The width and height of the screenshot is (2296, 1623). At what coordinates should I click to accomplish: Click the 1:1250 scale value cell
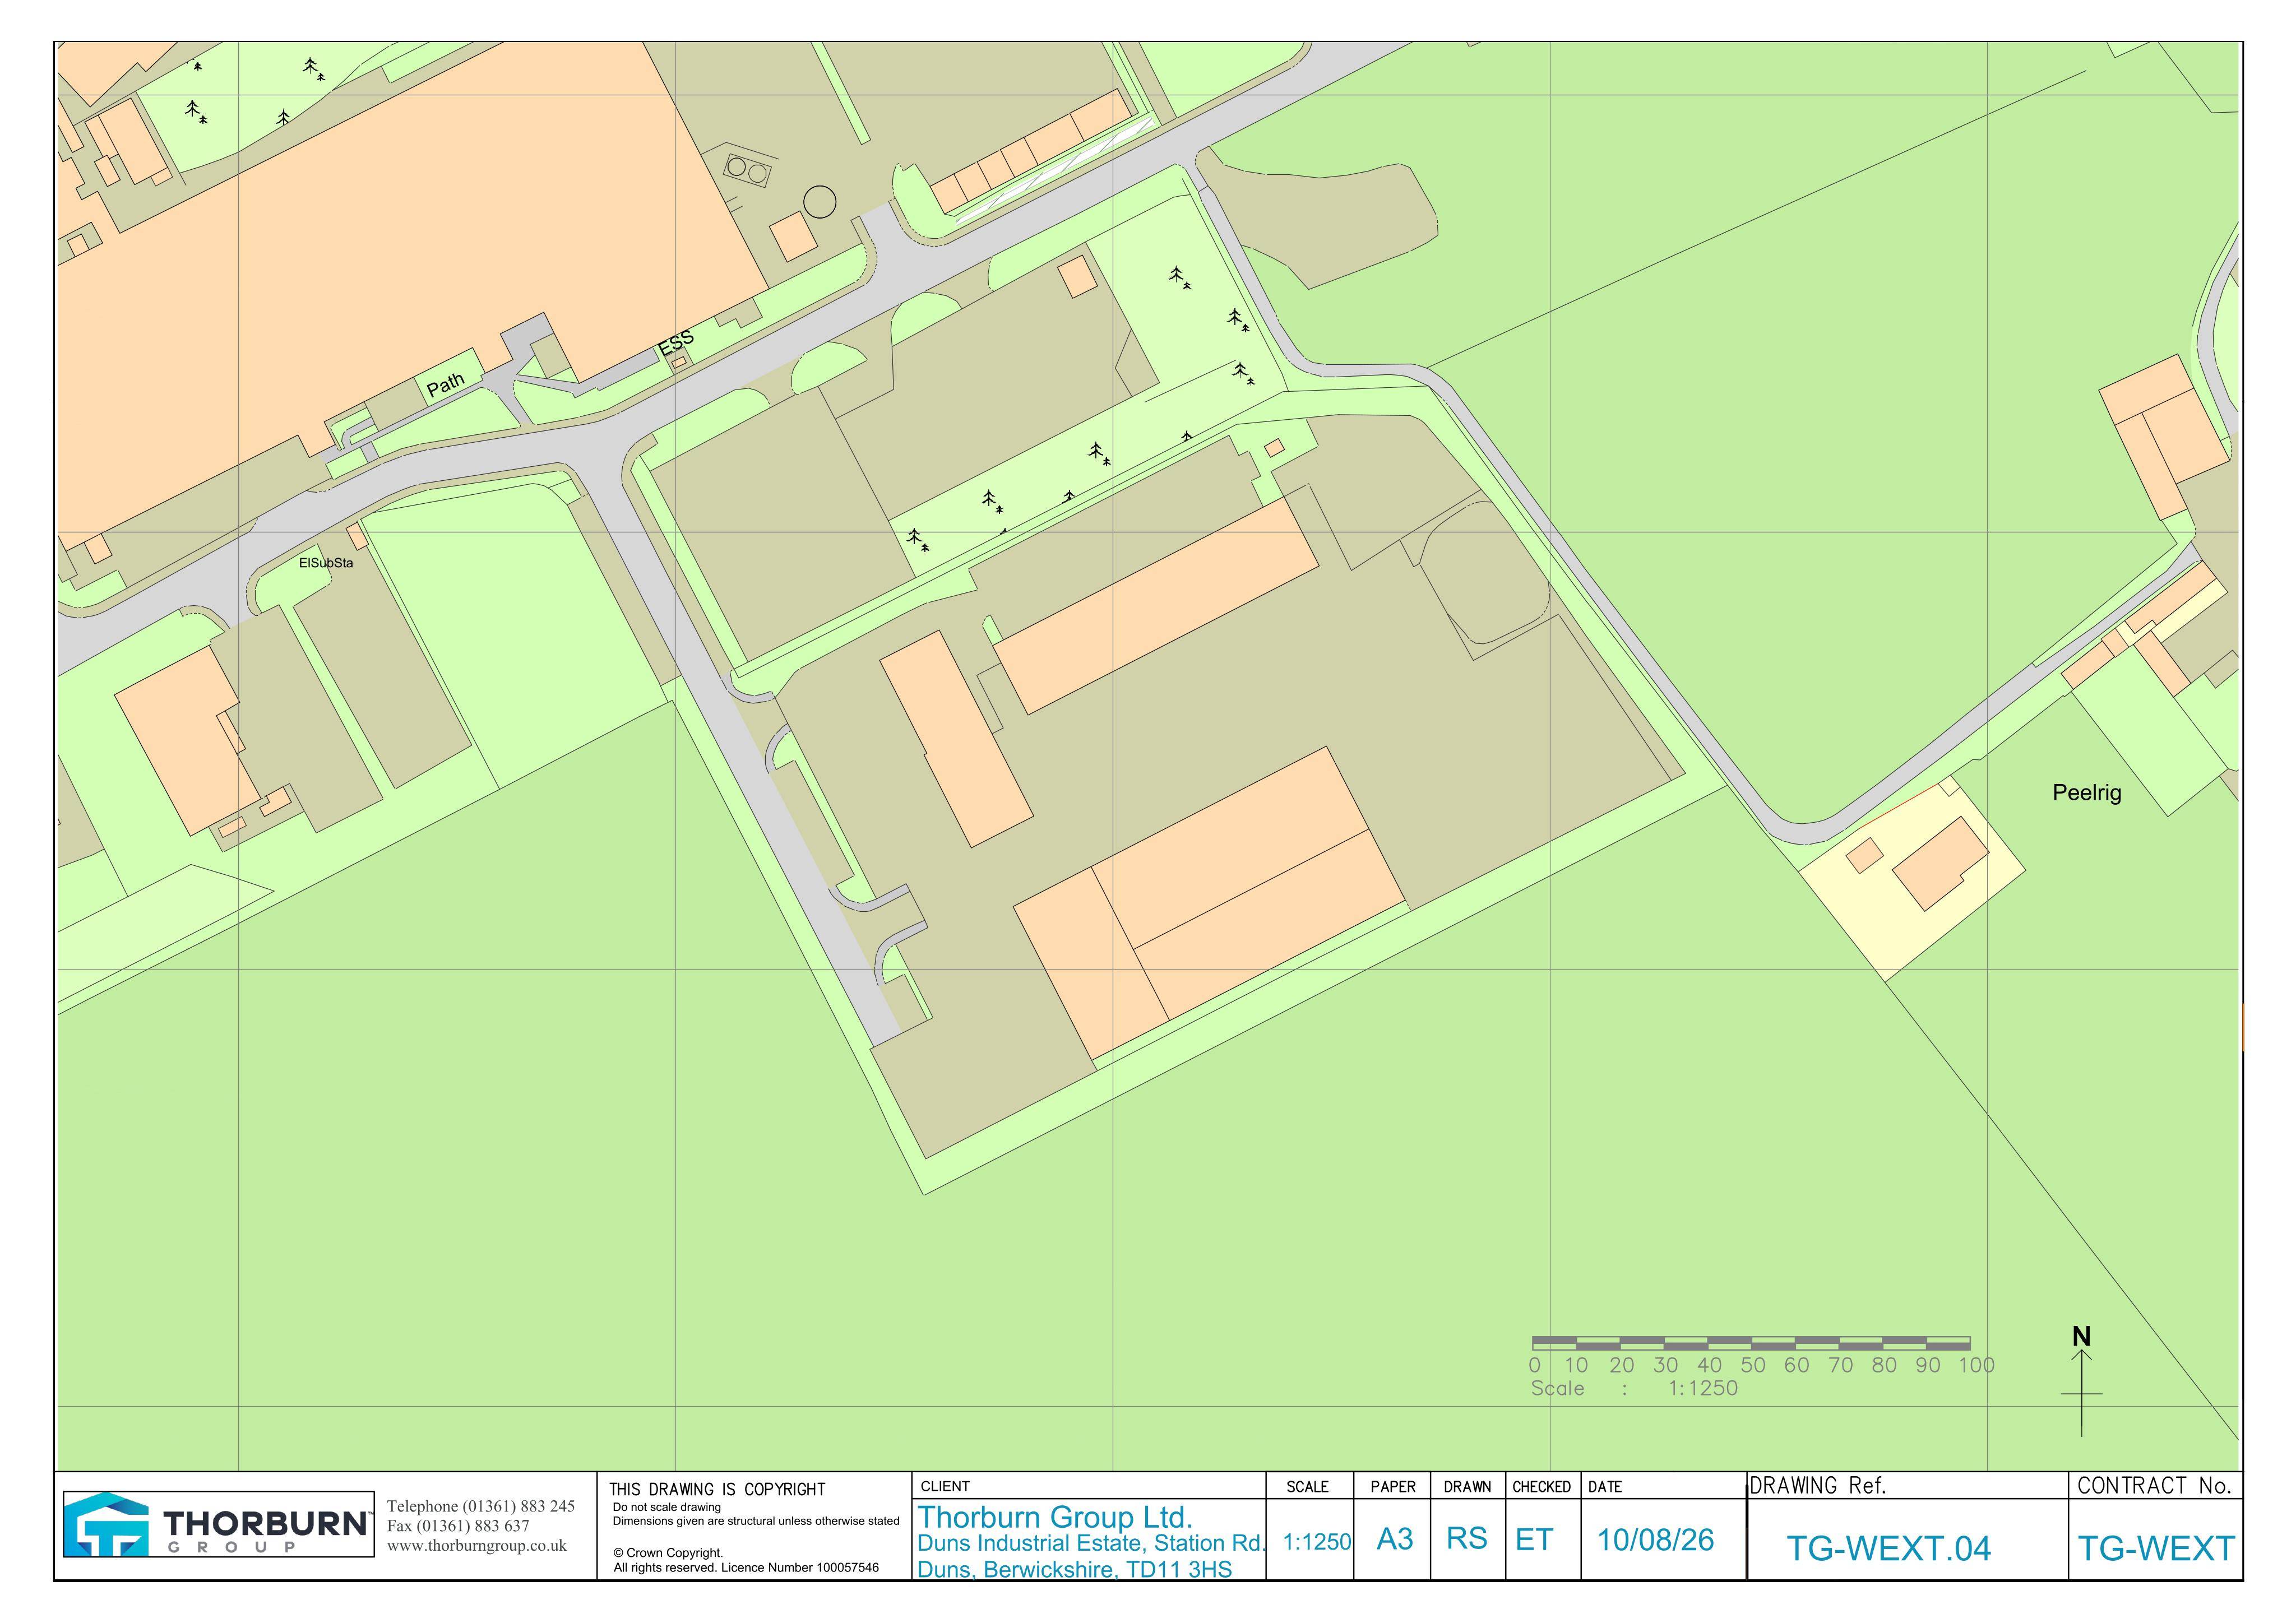click(1317, 1542)
